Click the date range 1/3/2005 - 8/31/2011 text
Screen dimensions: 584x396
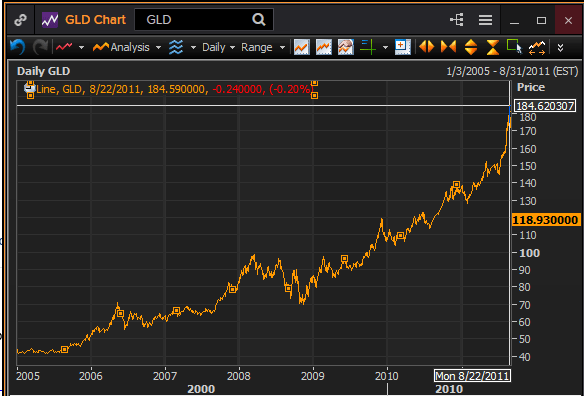[512, 71]
